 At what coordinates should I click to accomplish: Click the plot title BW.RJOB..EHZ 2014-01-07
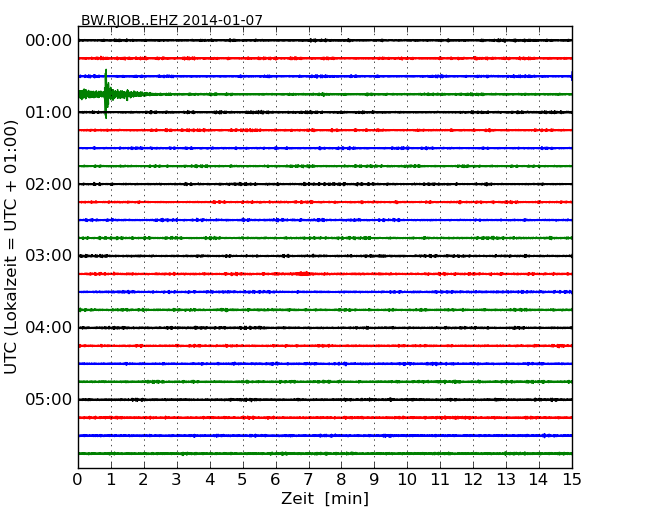click(172, 20)
